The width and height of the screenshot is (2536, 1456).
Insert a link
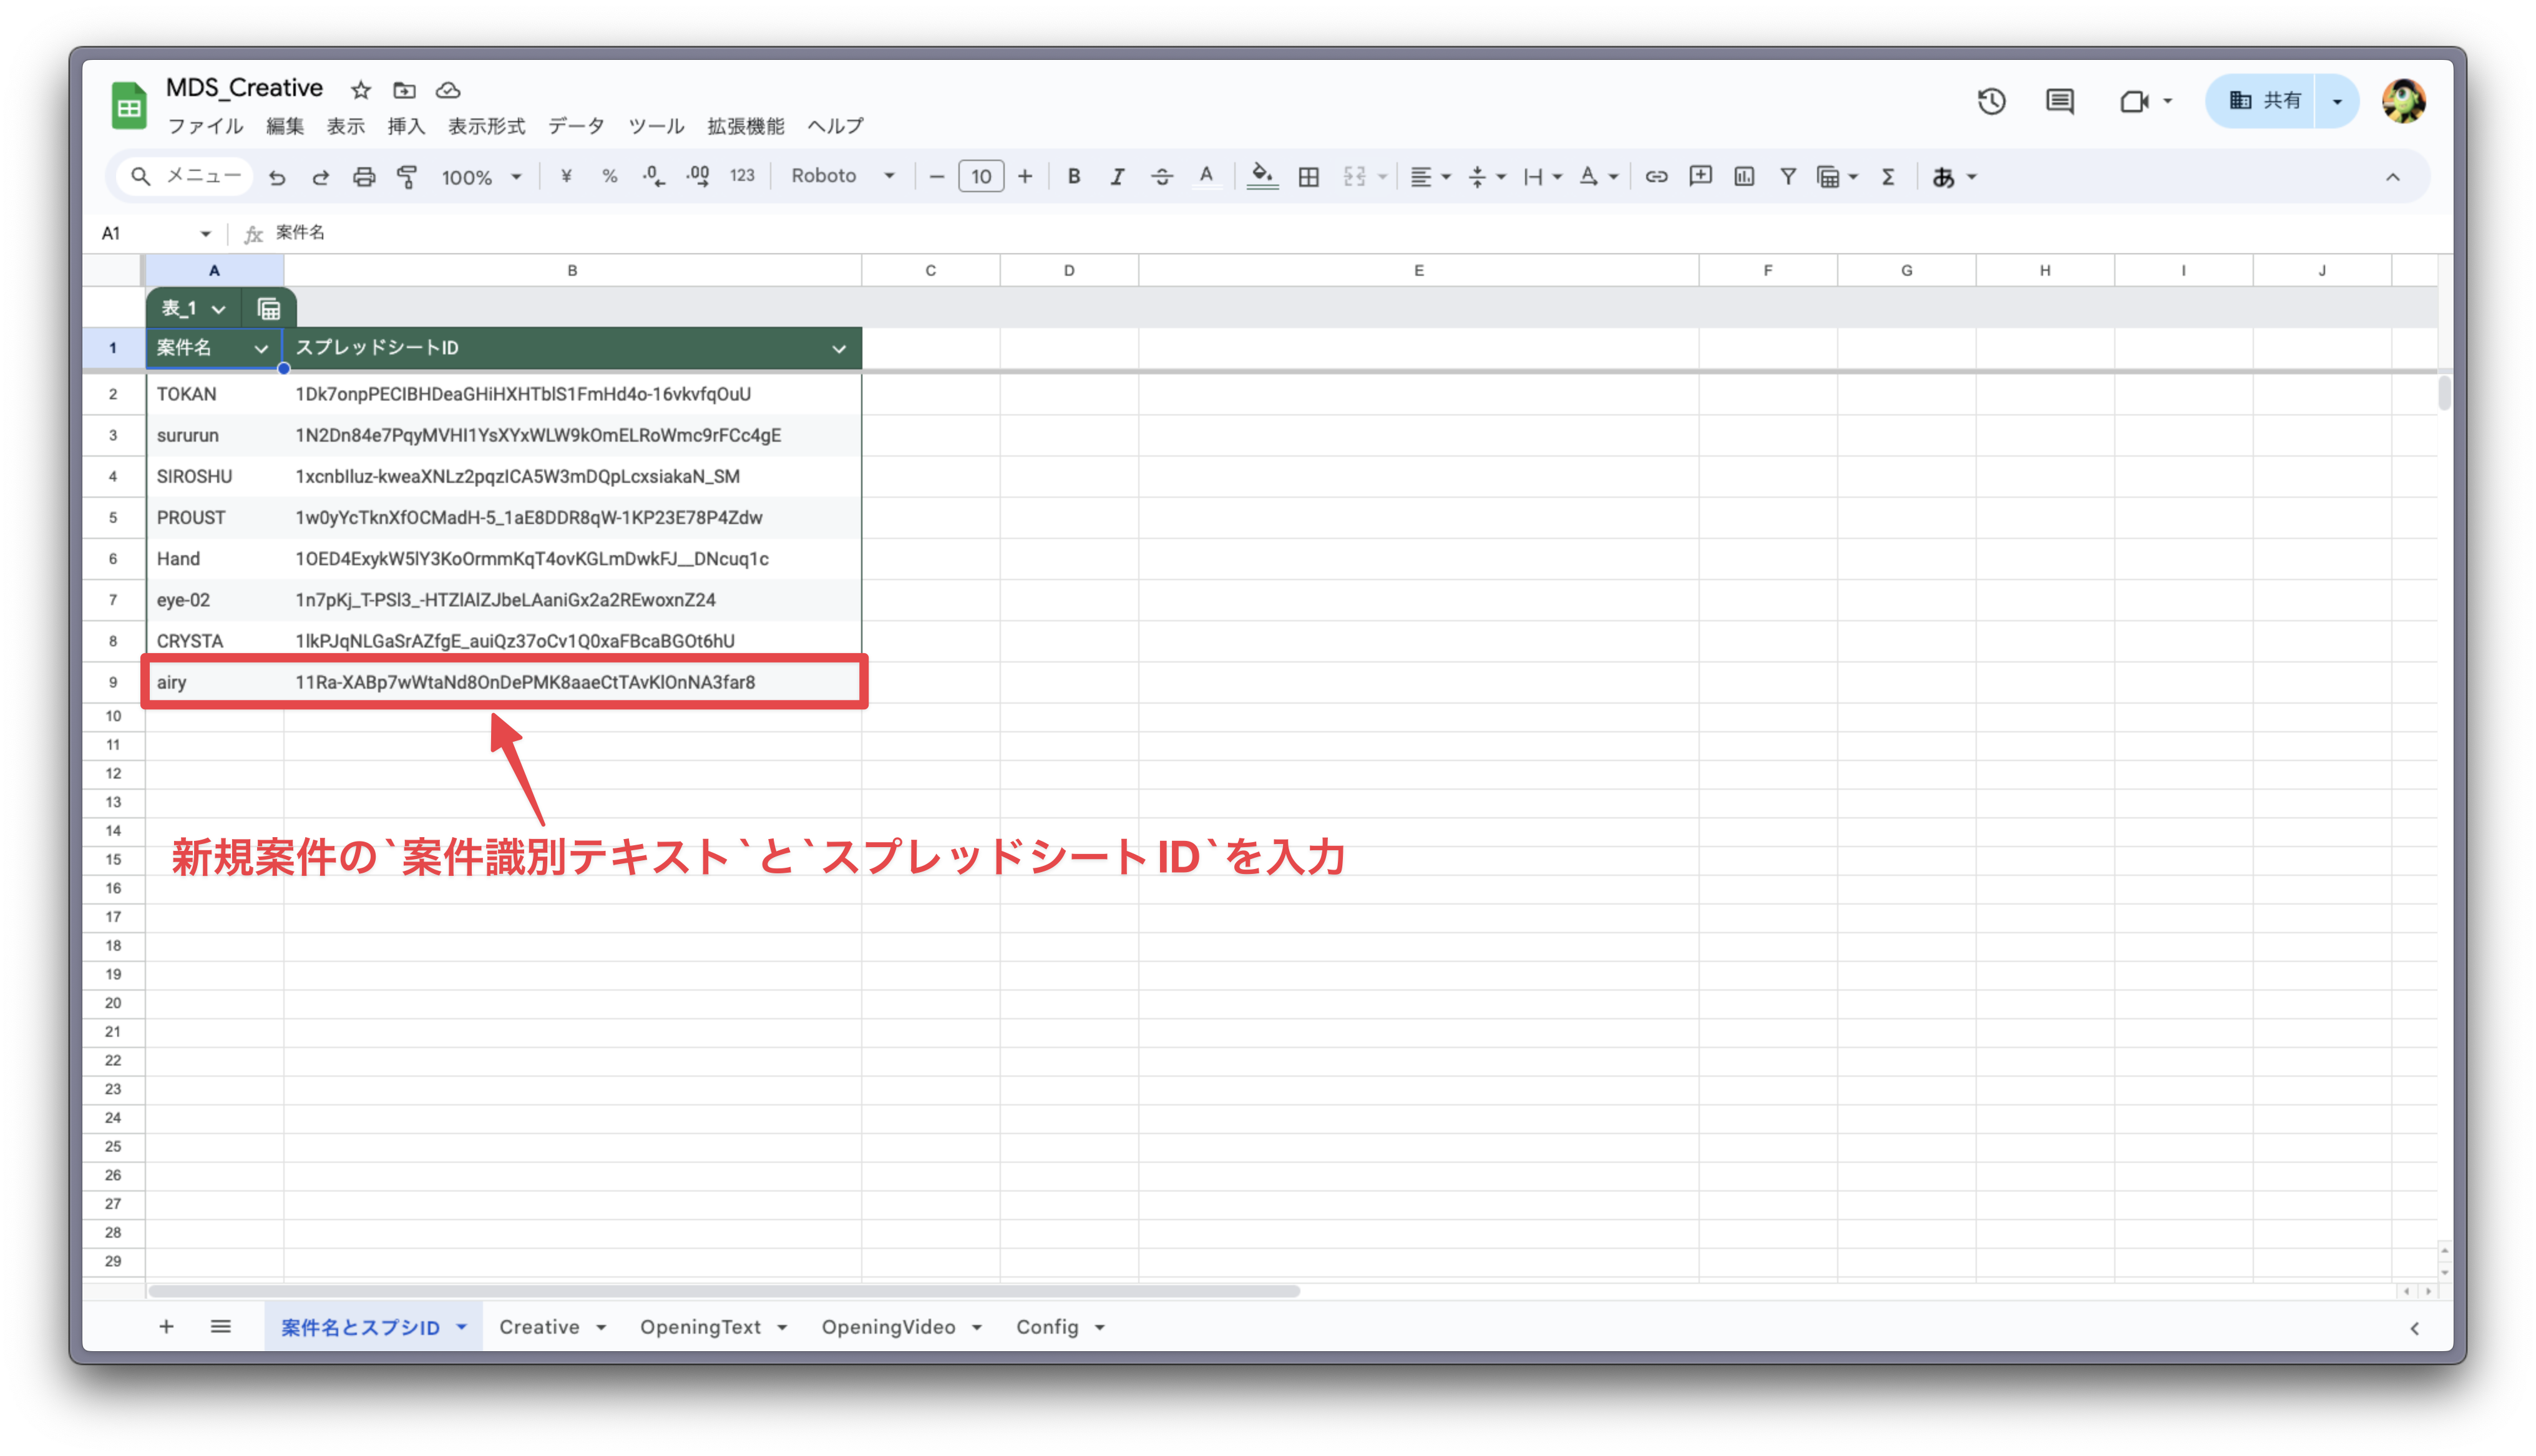coord(1656,176)
